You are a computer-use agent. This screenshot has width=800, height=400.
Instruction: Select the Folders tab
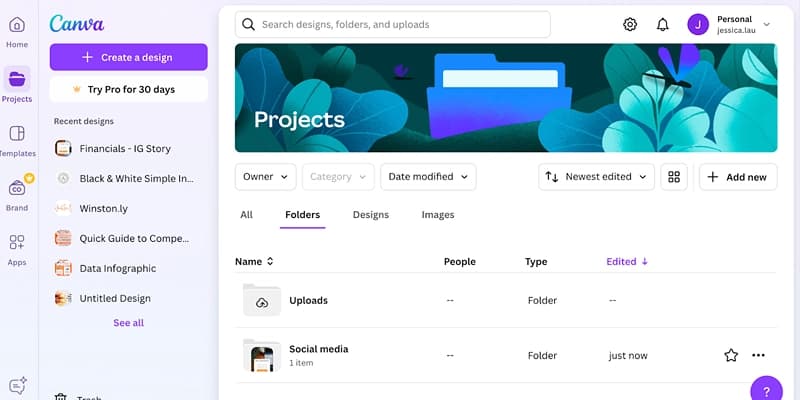click(303, 215)
